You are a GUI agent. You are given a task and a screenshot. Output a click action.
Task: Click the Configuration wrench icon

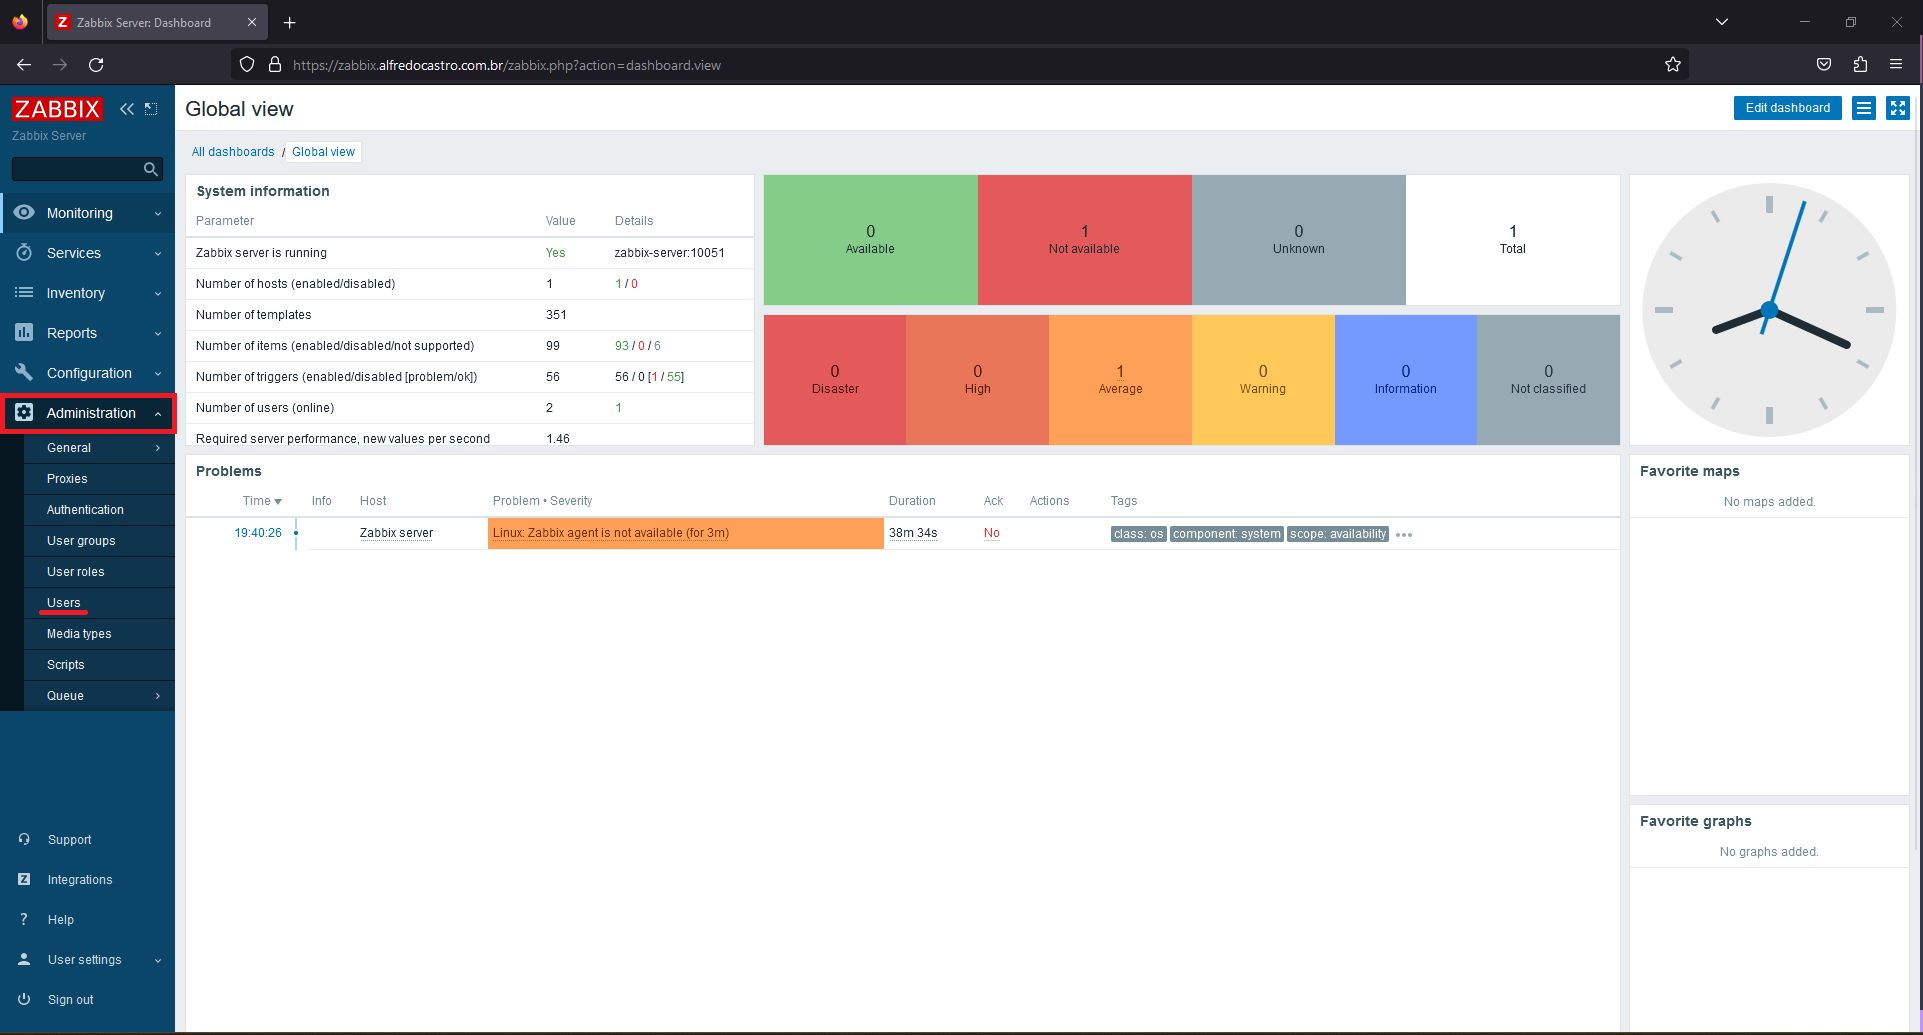pos(24,372)
